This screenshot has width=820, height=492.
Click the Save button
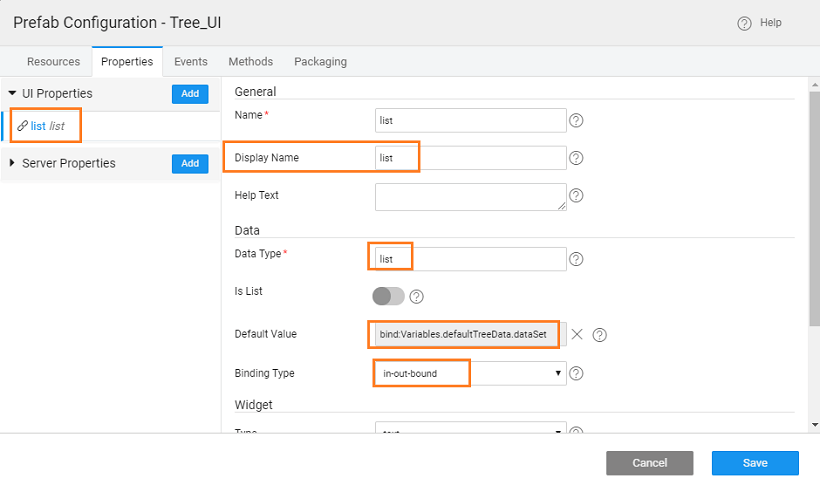pos(755,463)
